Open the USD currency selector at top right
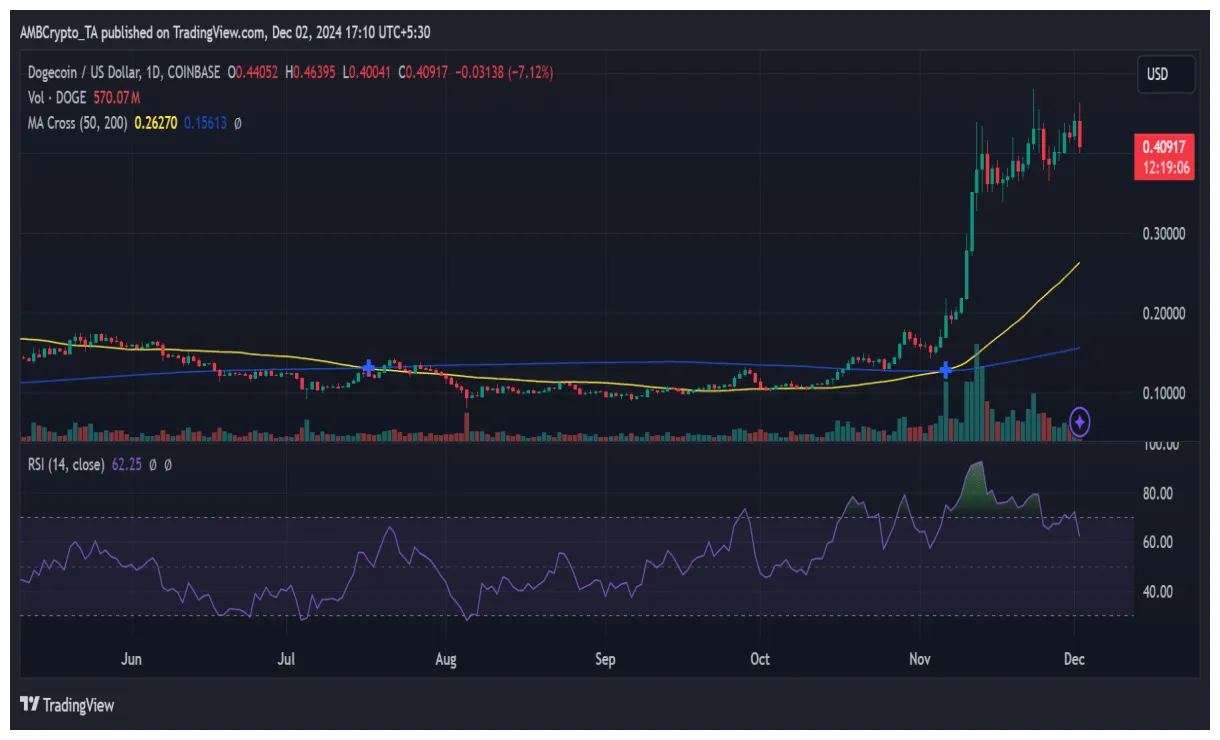This screenshot has width=1220, height=740. (x=1166, y=74)
